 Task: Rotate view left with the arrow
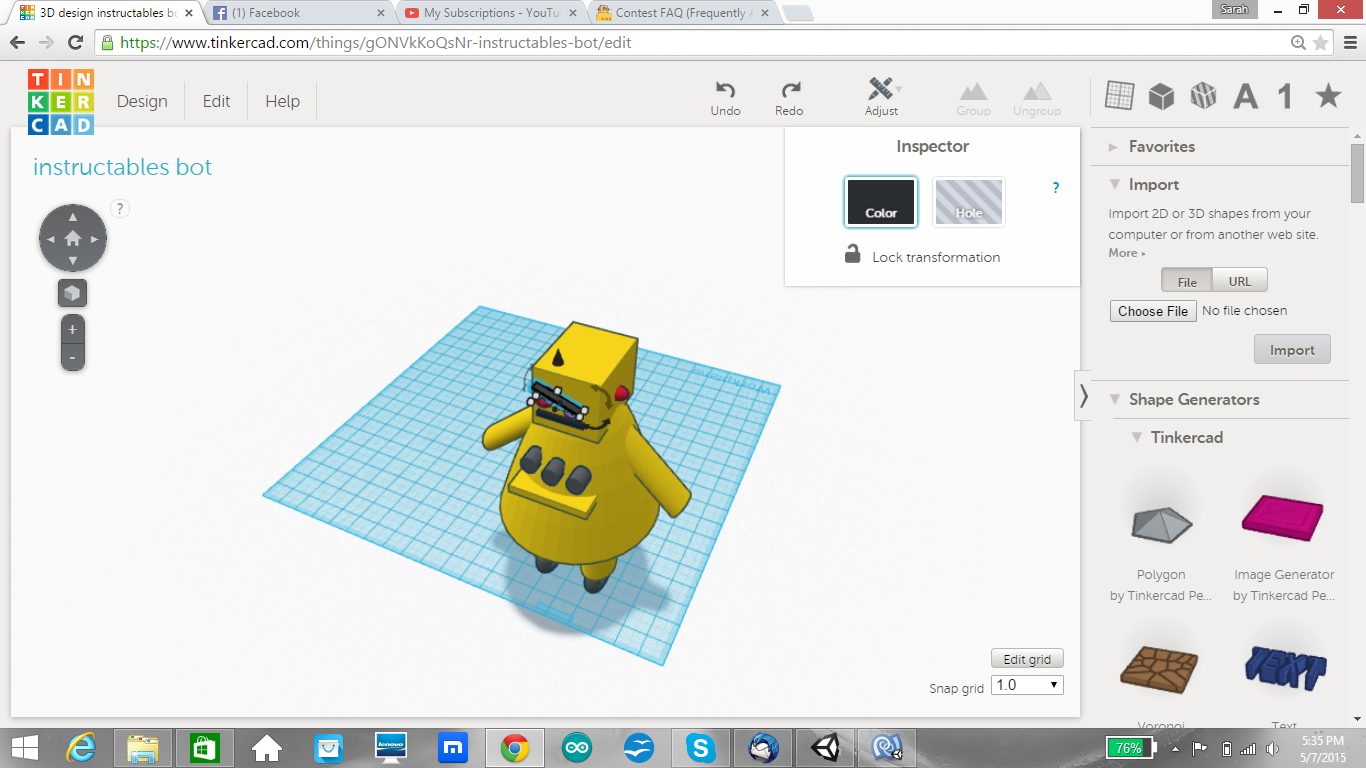(x=51, y=239)
